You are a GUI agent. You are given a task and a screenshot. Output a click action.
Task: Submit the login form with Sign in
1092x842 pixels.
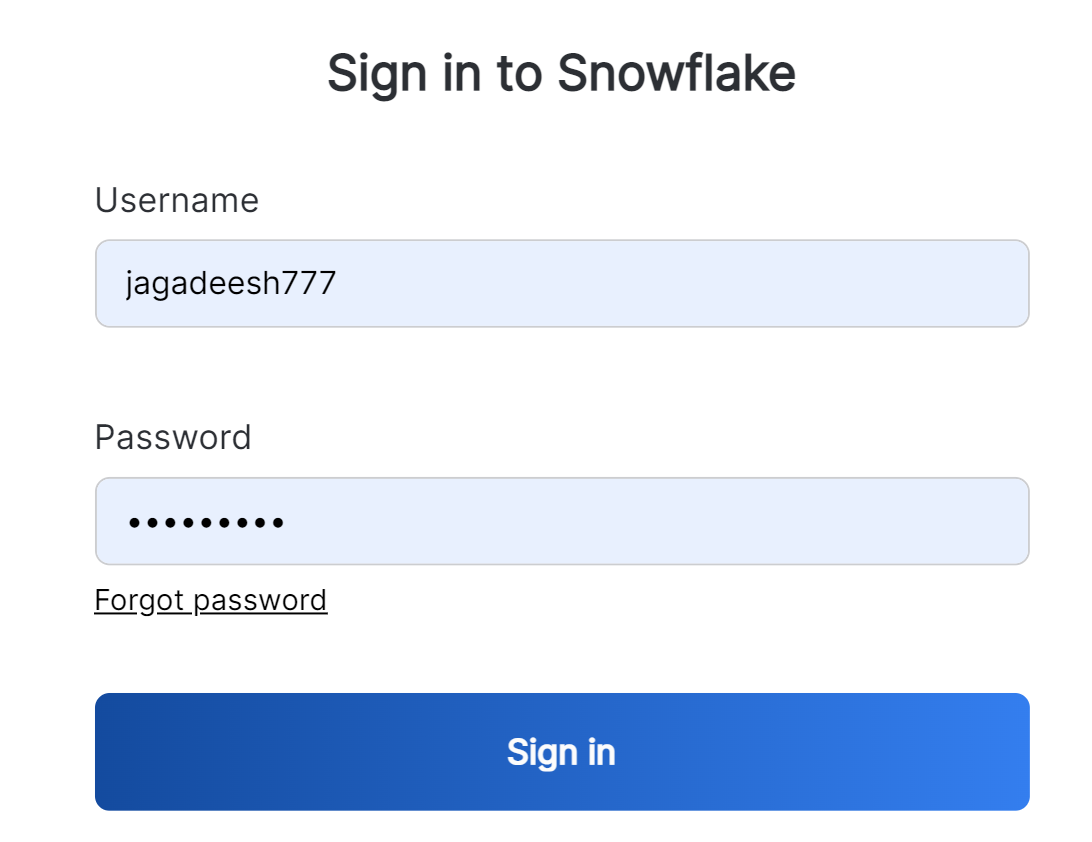(x=561, y=752)
